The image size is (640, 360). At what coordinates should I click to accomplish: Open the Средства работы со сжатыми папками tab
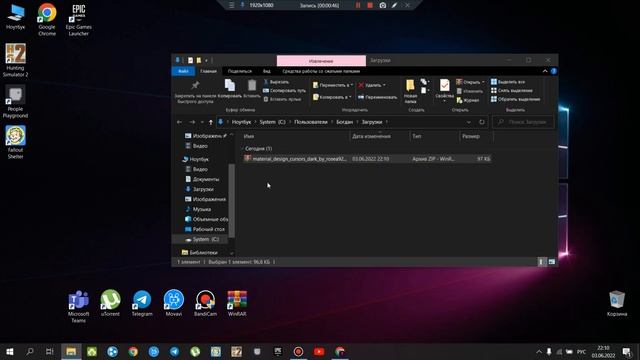click(x=321, y=71)
